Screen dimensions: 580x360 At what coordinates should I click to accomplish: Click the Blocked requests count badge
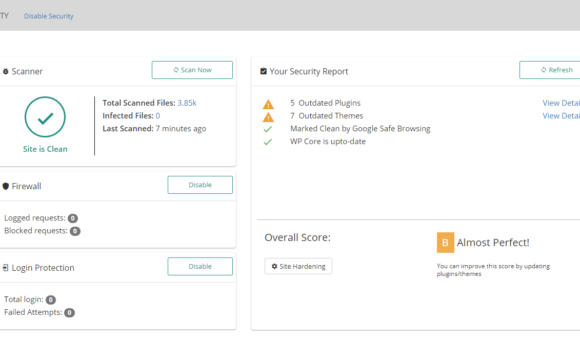click(75, 231)
